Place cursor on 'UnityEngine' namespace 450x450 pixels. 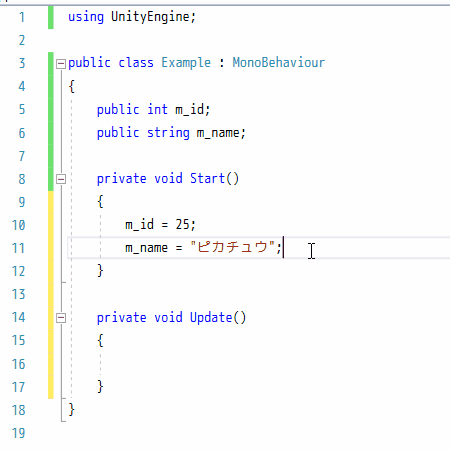pos(150,16)
